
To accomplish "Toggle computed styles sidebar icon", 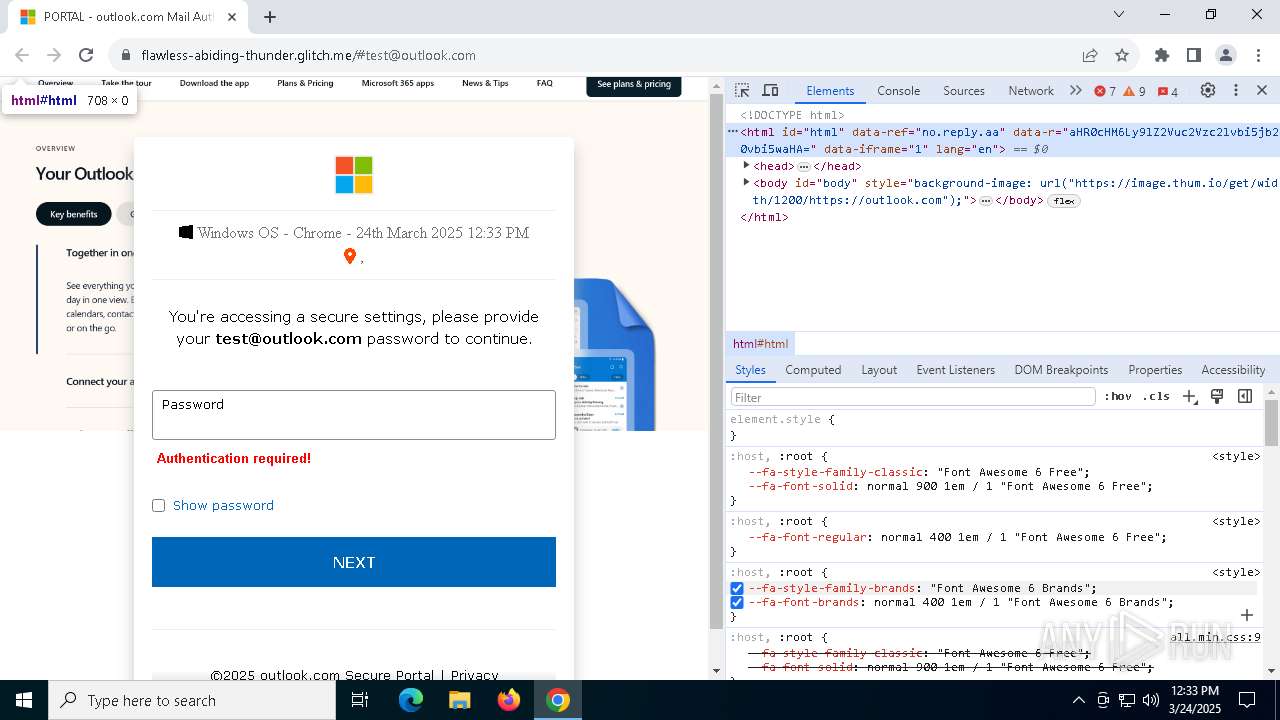I will point(1245,396).
